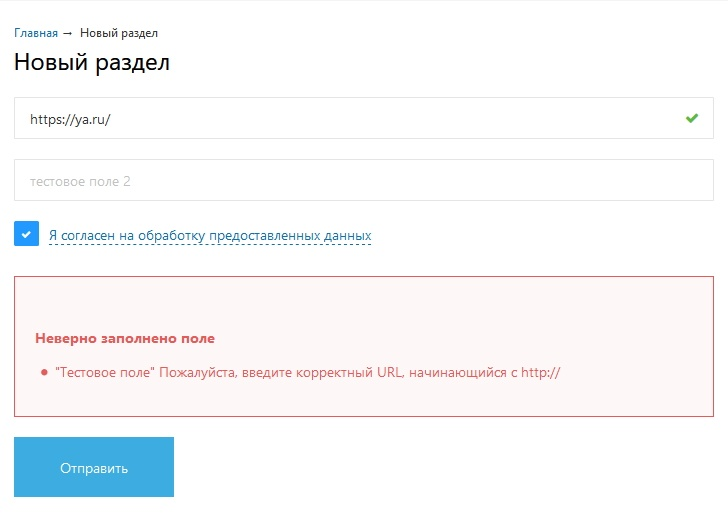Click the 'http://' text in the error message
The height and width of the screenshot is (515, 728).
541,372
